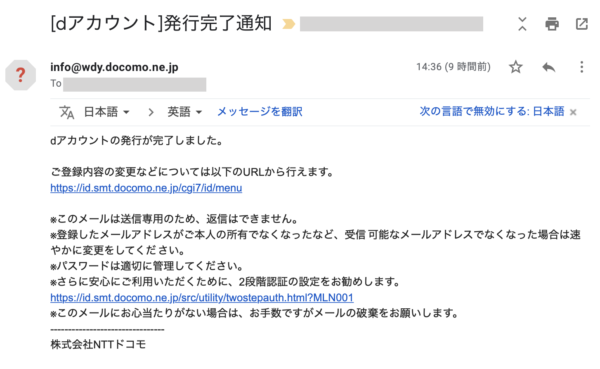Open the 日本語 source language dropdown
600x369 pixels.
(x=107, y=112)
